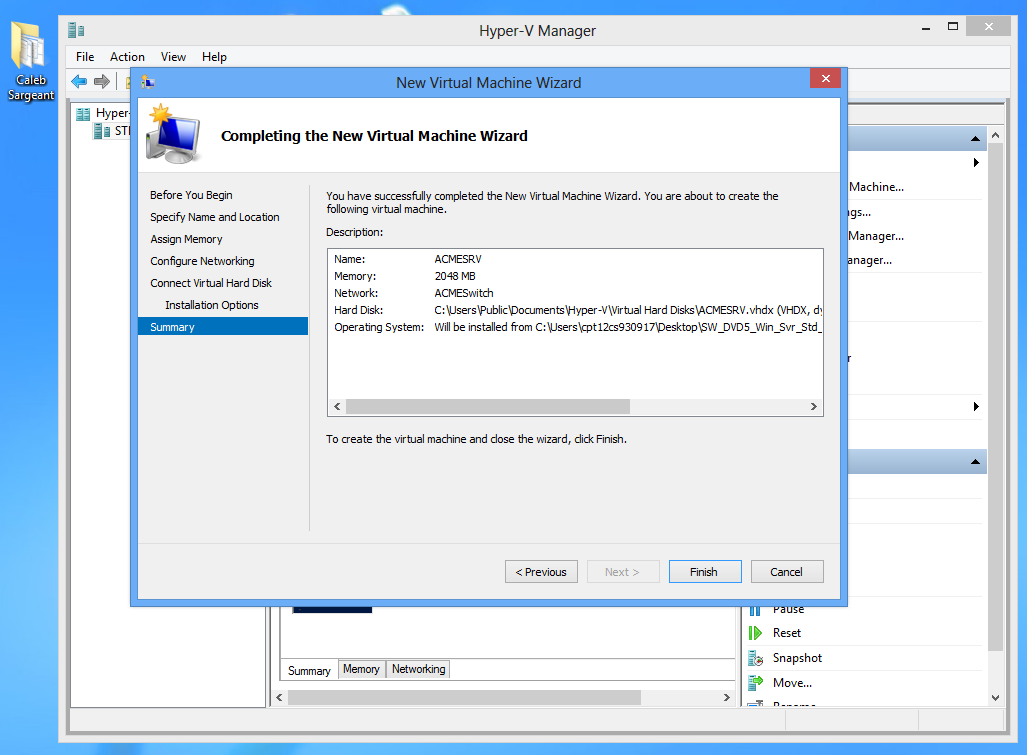
Task: Click the 2048 MB memory value
Action: pos(455,276)
